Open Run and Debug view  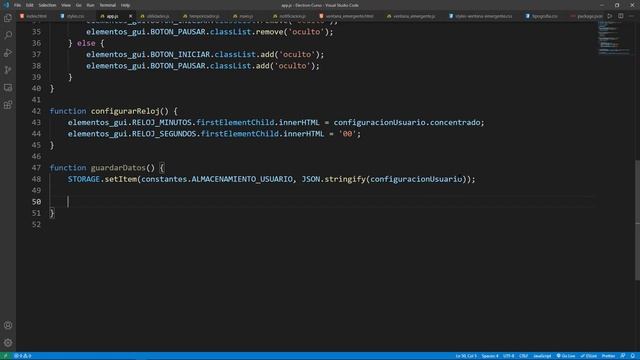[8, 53]
